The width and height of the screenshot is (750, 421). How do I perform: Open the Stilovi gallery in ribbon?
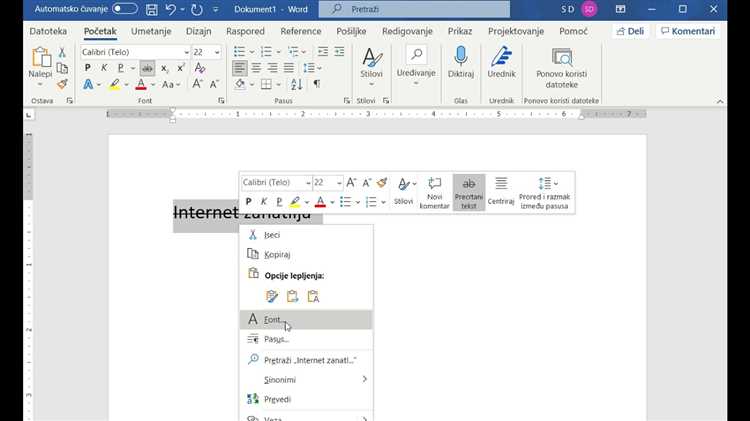coord(372,67)
